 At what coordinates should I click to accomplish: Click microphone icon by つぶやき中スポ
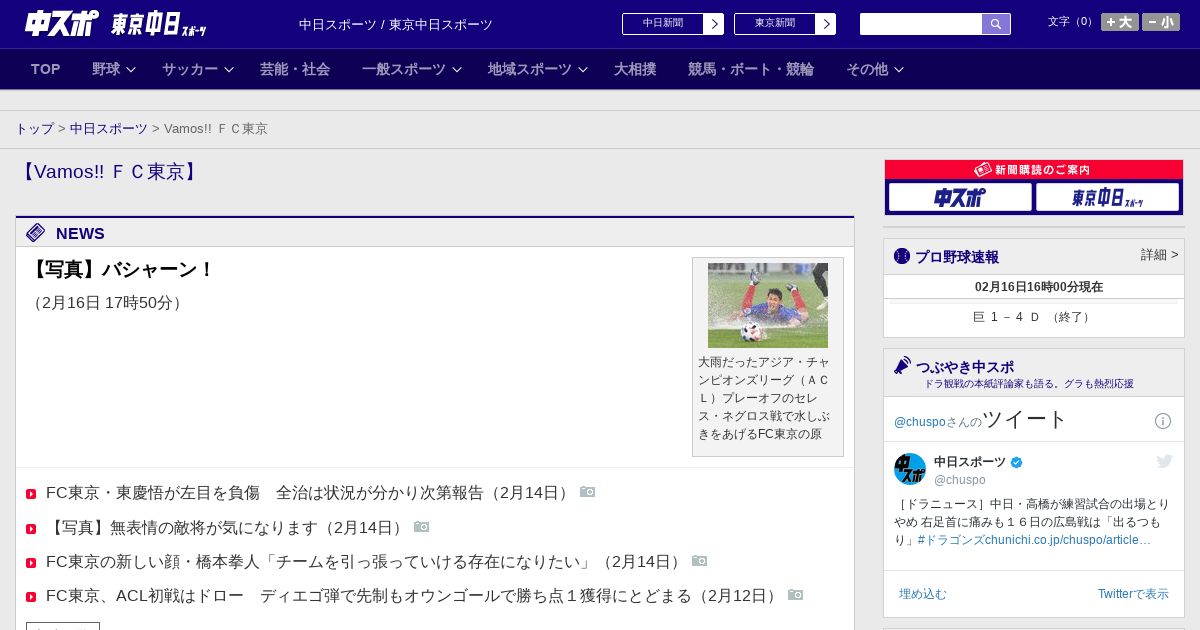[x=903, y=365]
